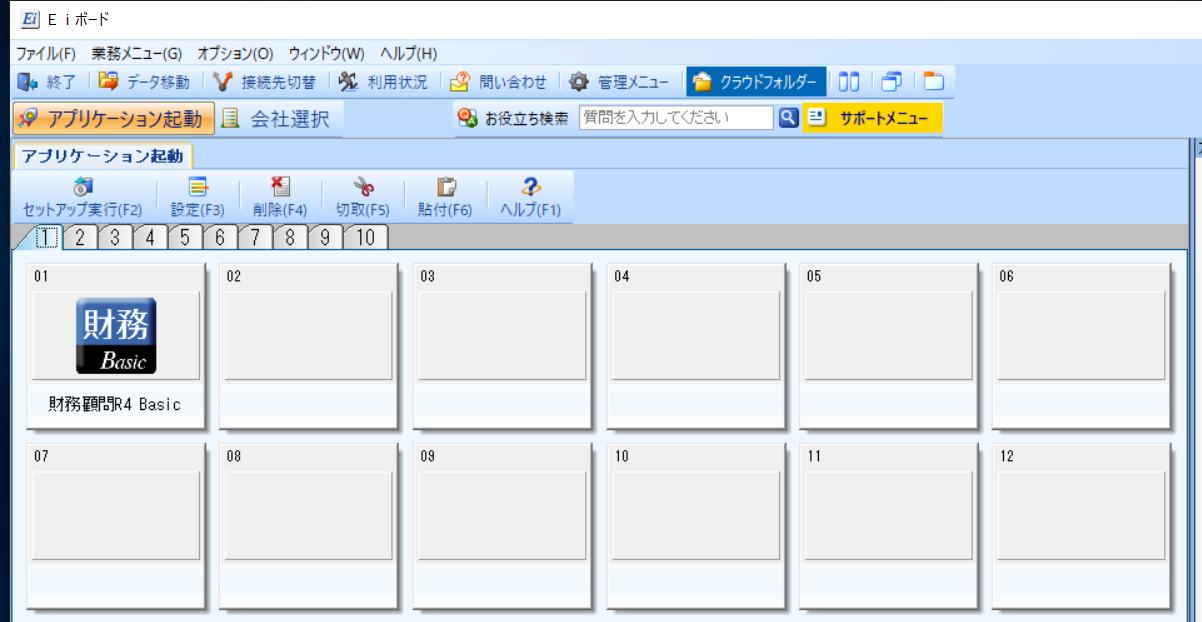Click the 終了 exit icon

[x=27, y=82]
